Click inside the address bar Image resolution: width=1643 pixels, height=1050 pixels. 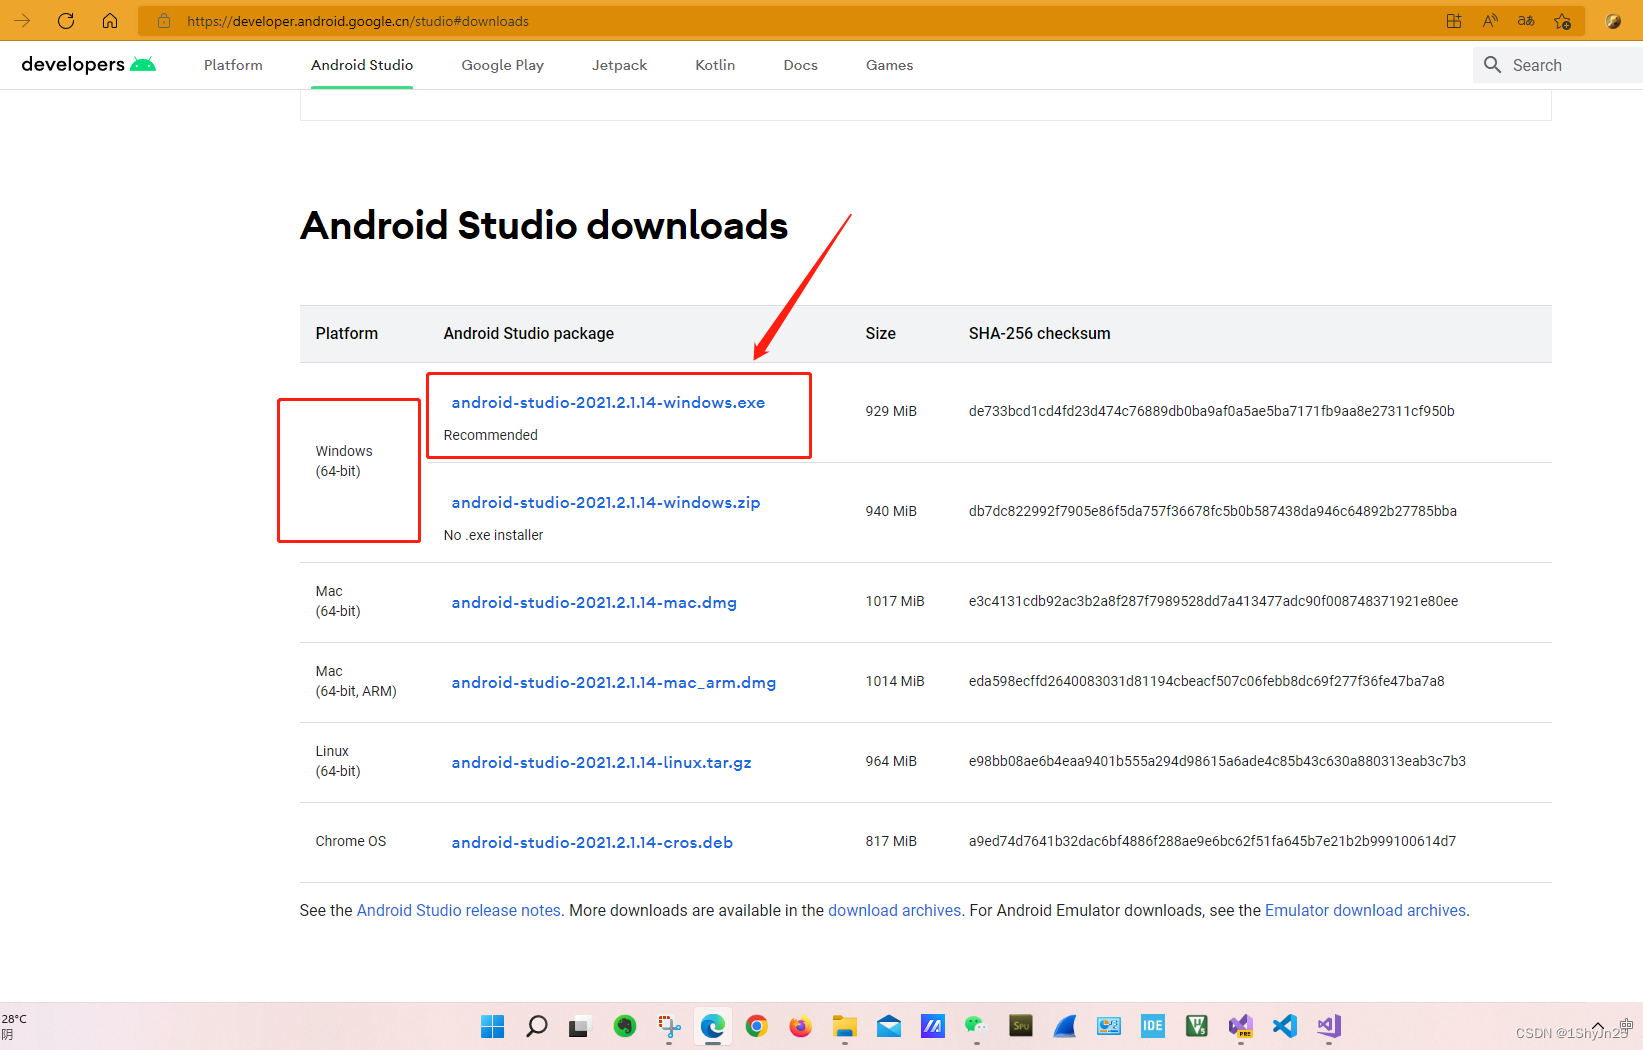(400, 20)
